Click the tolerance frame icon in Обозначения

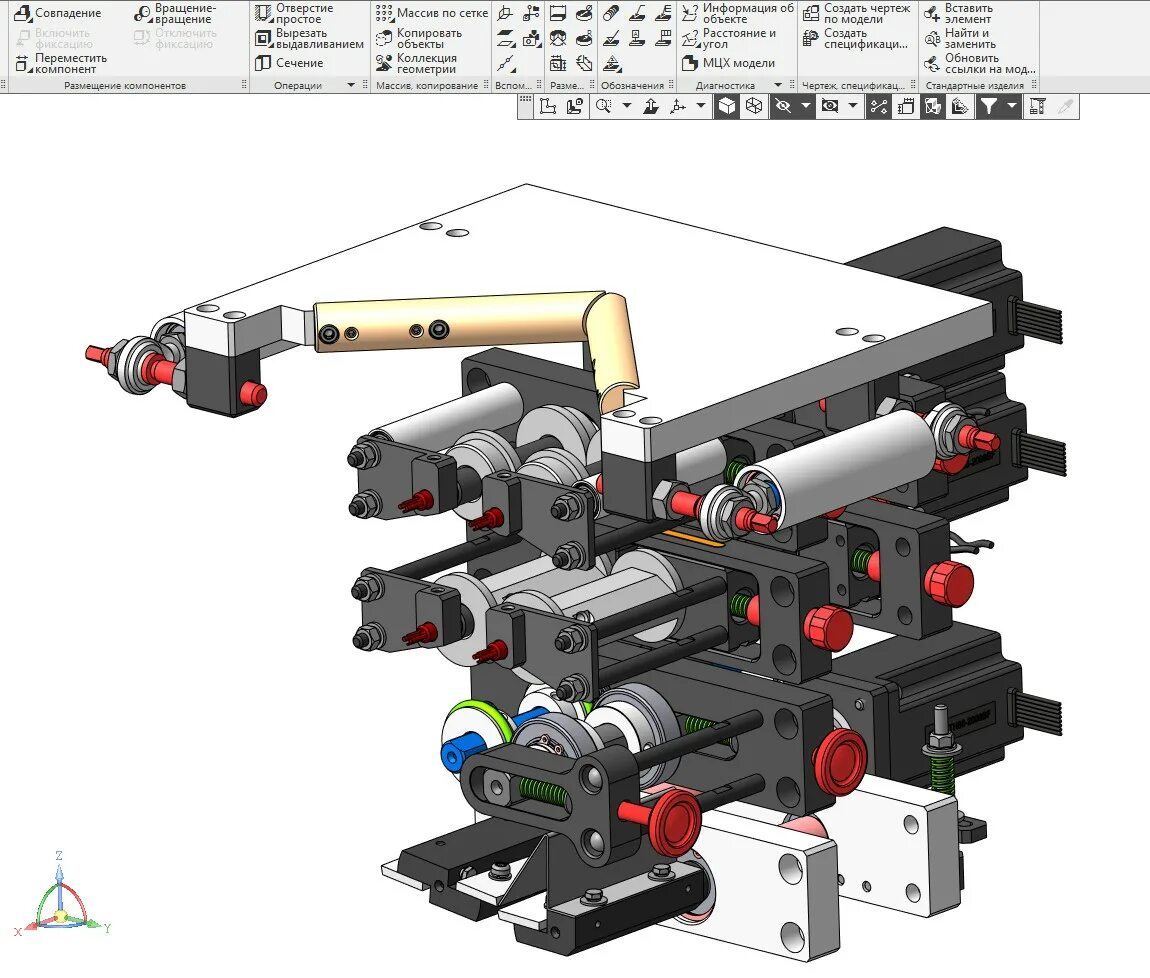click(663, 38)
